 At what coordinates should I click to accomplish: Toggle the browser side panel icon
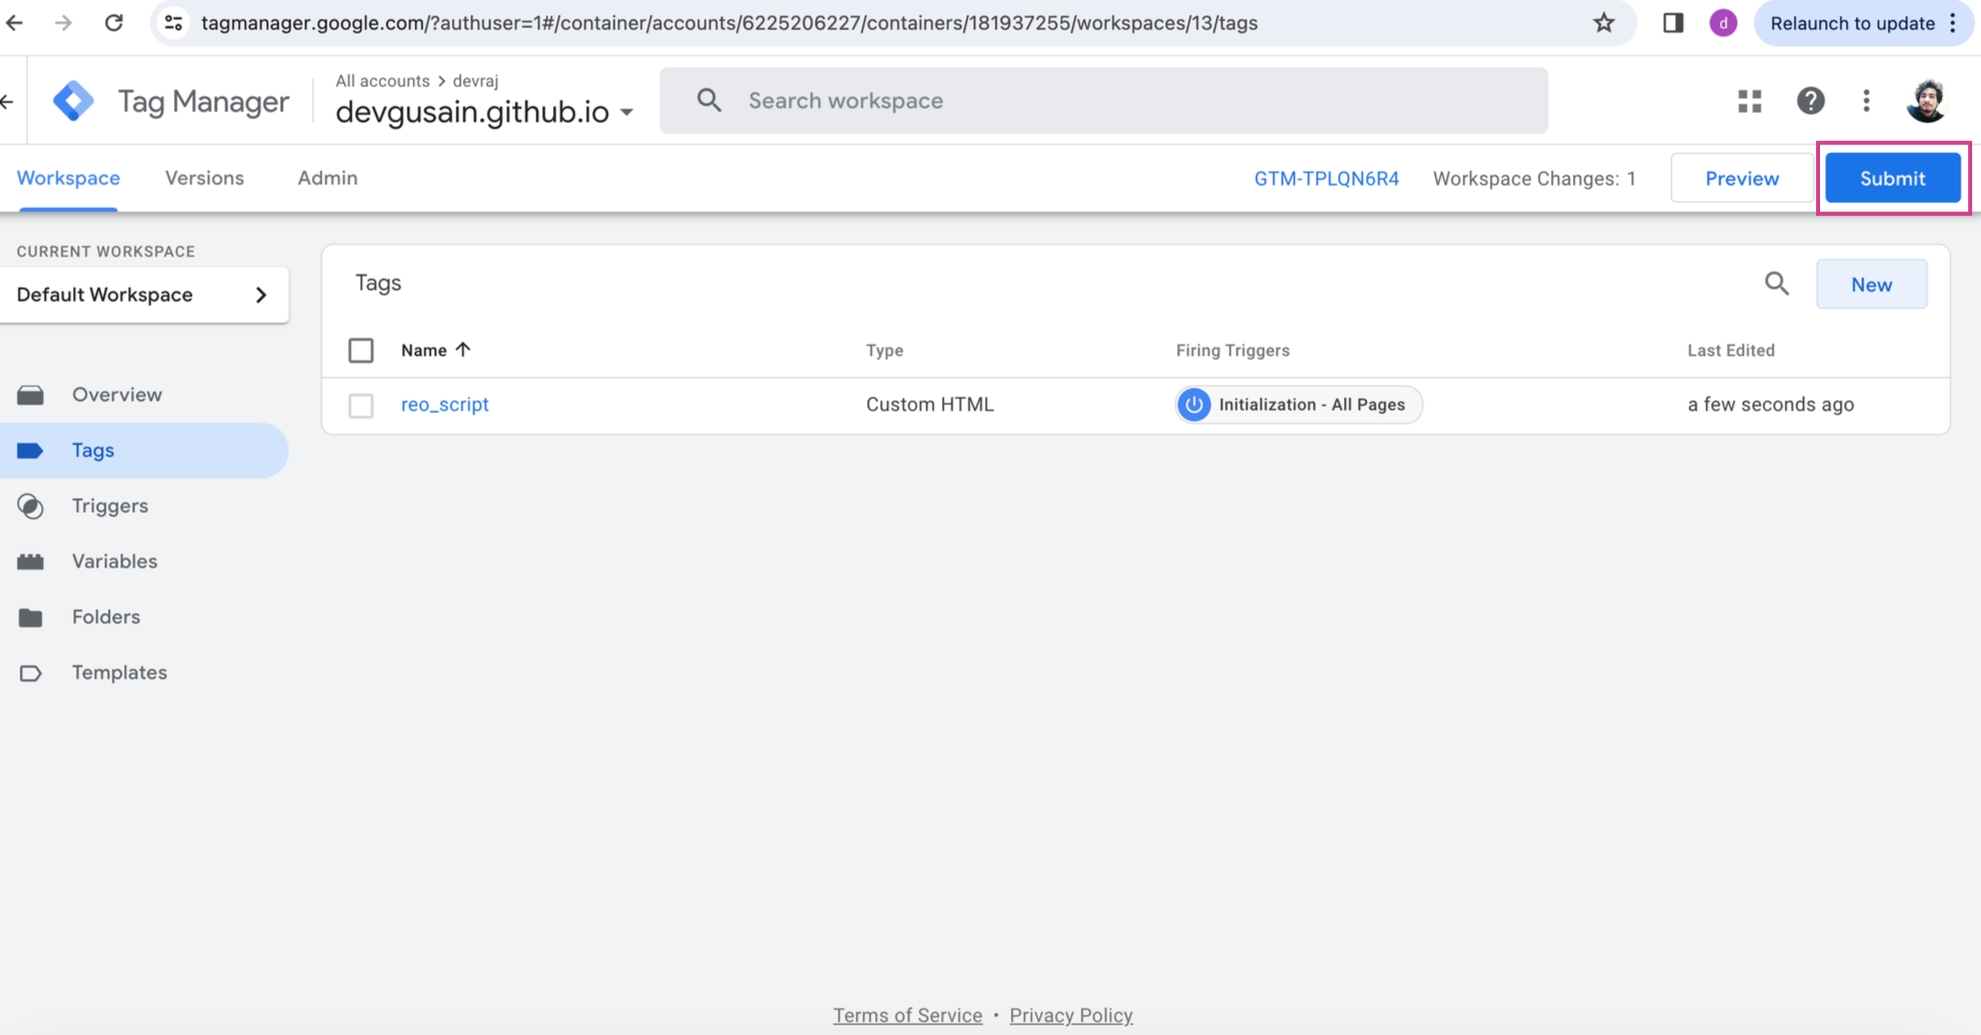click(1673, 23)
